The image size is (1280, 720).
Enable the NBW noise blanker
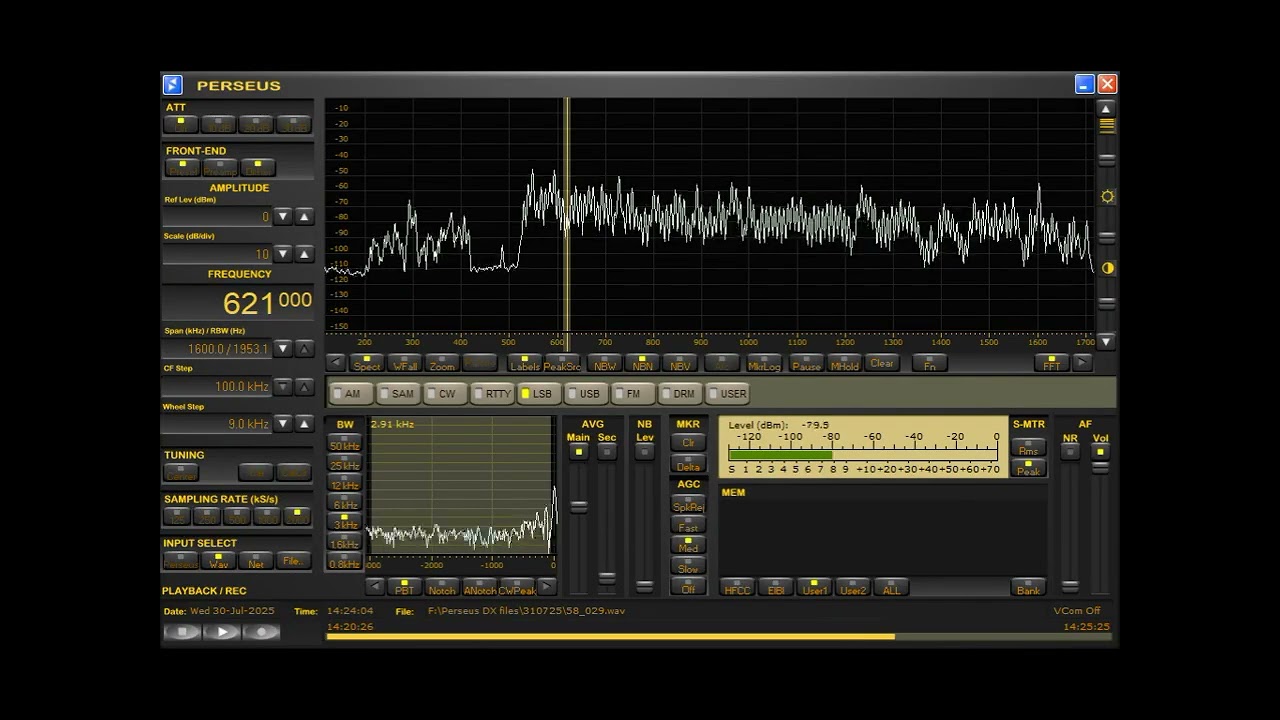click(604, 363)
